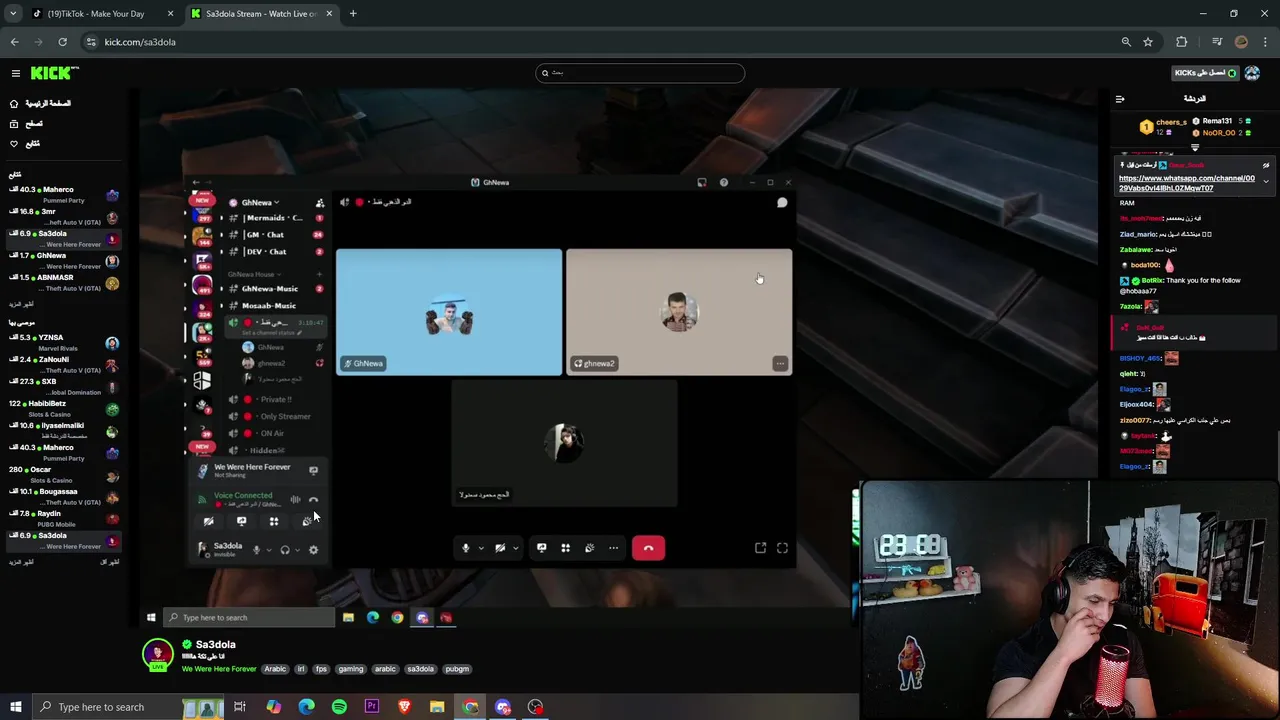Open the call bar more options ellipsis
The image size is (1280, 720).
coord(613,548)
